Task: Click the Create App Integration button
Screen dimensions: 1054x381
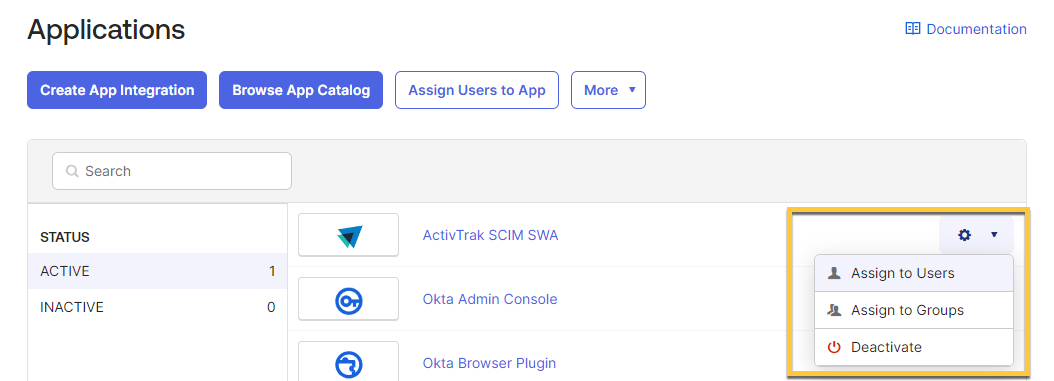Action: pos(117,90)
